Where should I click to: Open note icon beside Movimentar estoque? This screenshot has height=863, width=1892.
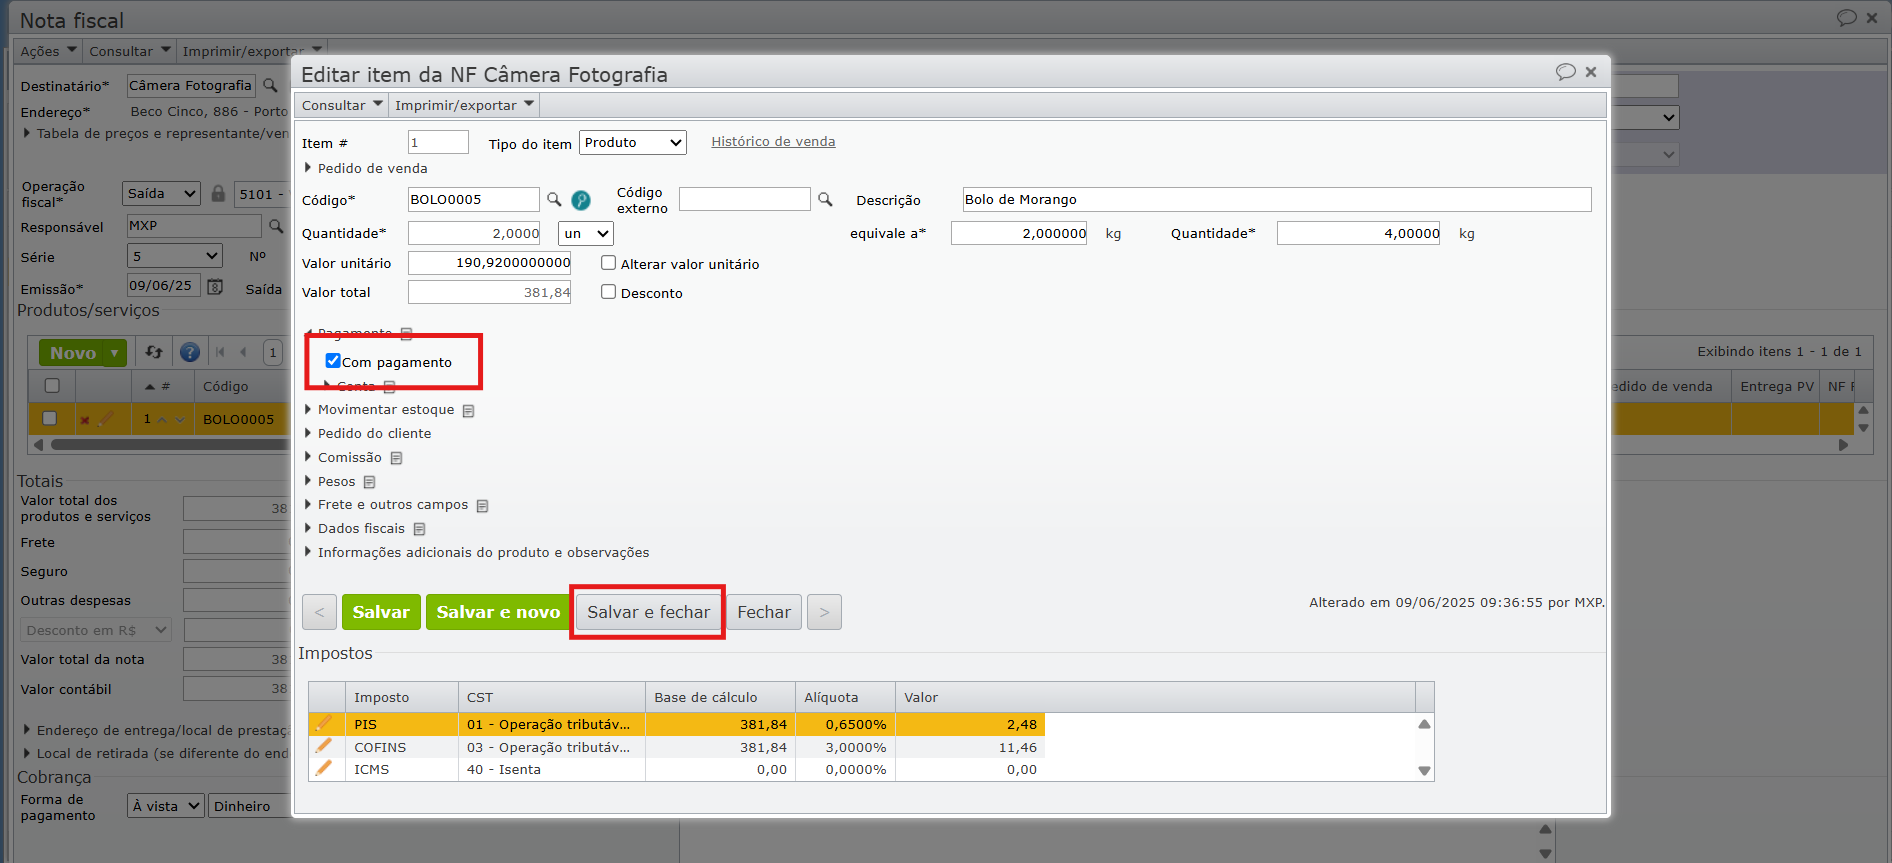coord(468,410)
